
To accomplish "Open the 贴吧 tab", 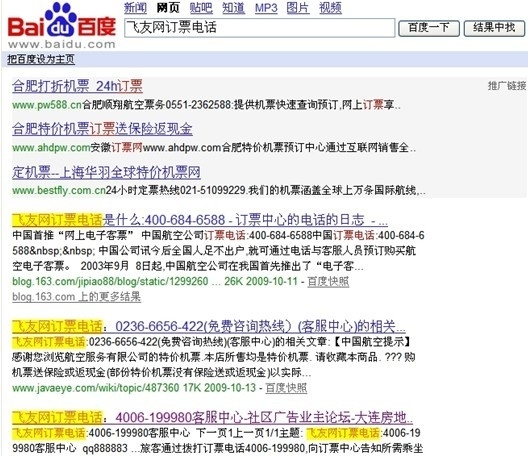I will 201,7.
